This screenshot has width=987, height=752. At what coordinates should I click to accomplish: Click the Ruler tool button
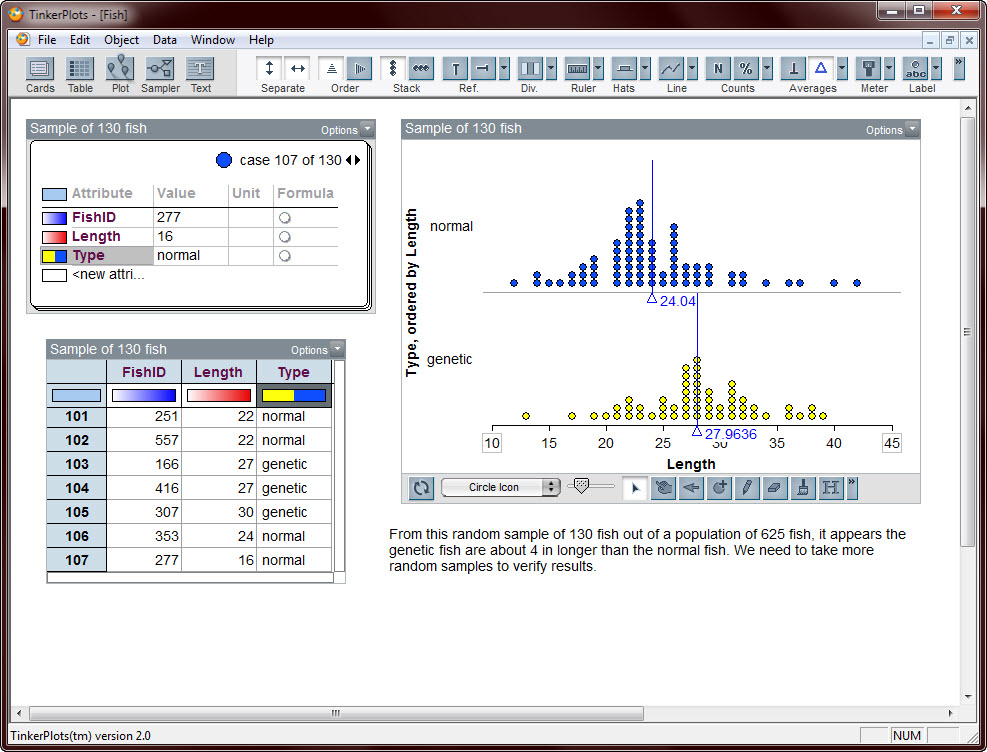click(577, 68)
